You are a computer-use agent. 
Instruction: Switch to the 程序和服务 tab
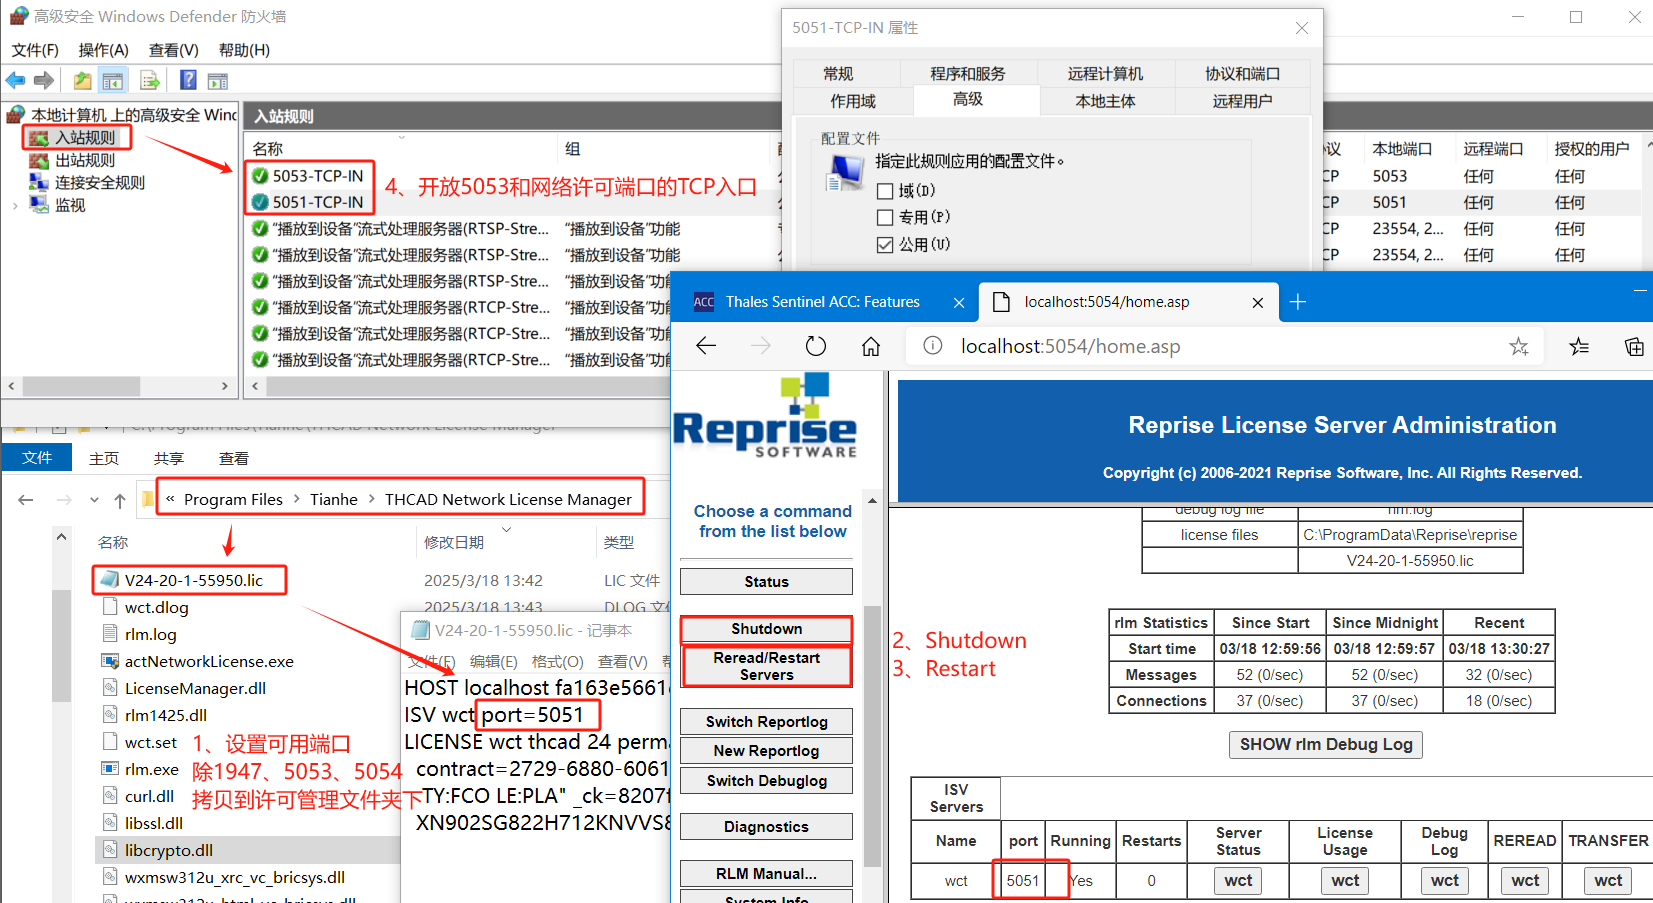pos(968,74)
